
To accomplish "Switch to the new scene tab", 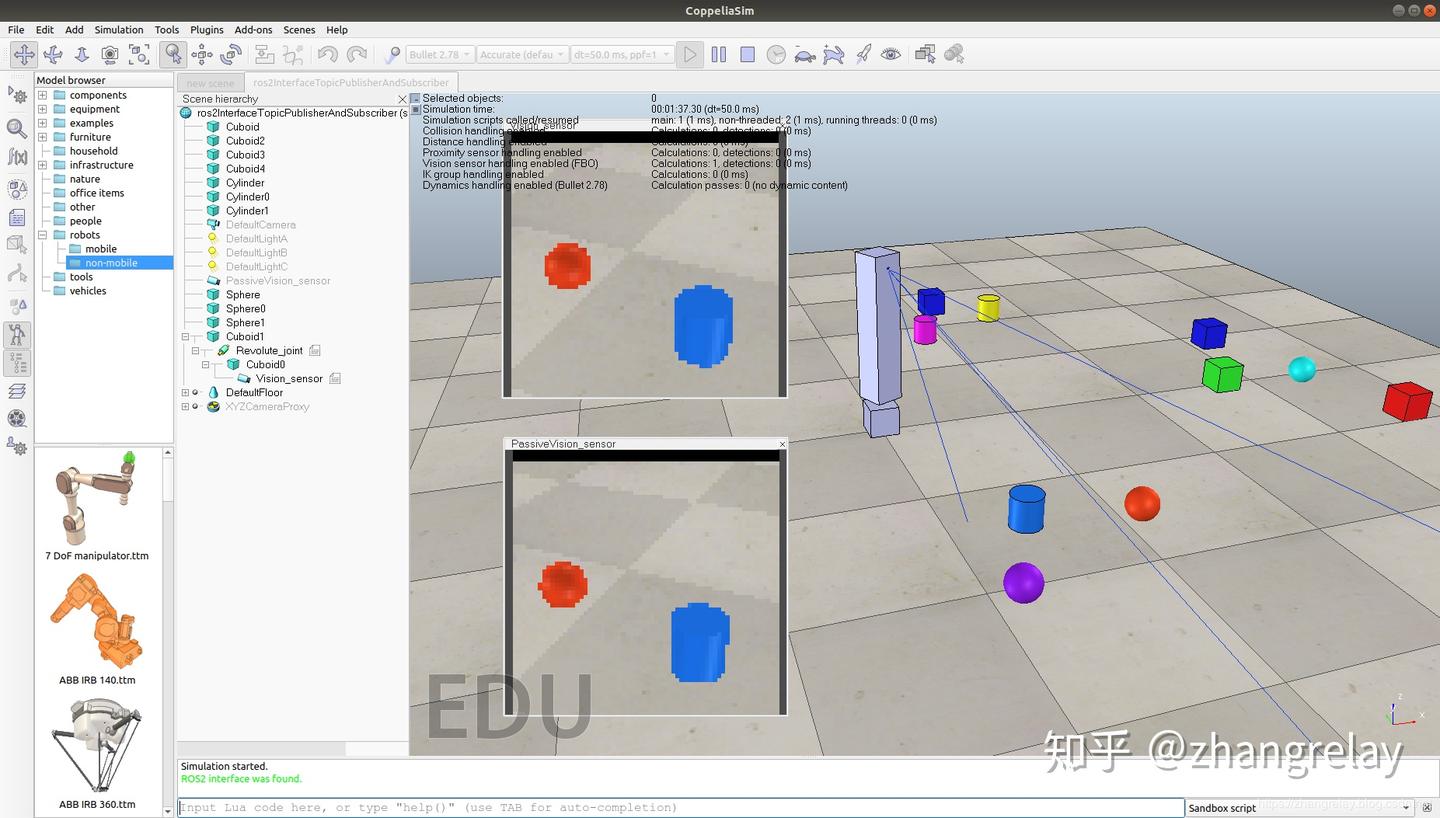I will point(210,83).
